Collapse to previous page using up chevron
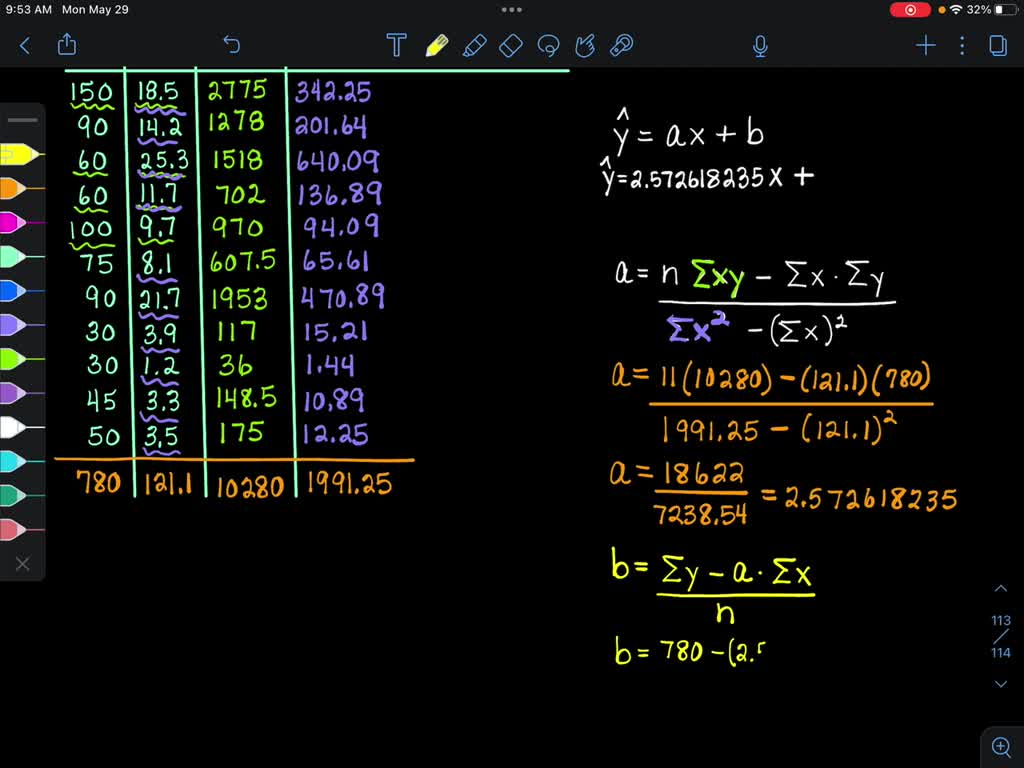 tap(1001, 588)
